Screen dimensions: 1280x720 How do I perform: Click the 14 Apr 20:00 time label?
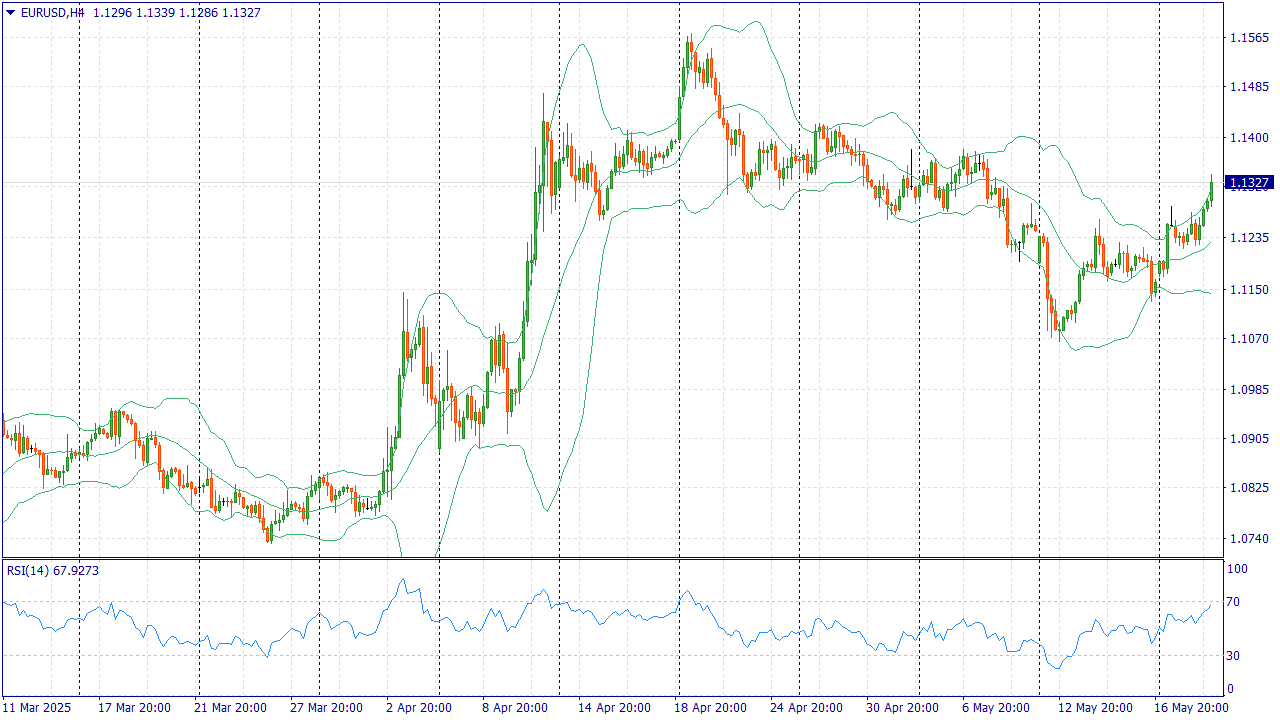point(614,707)
